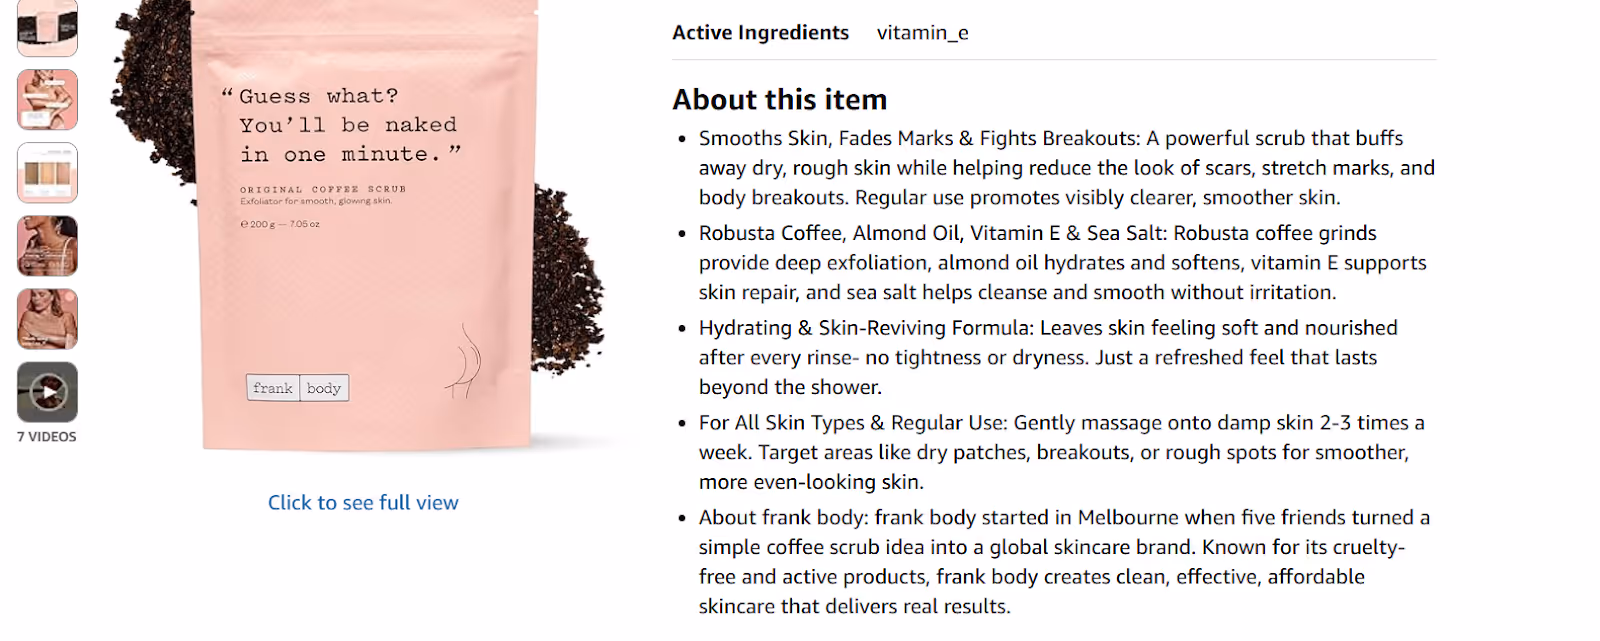Click the Active Ingredients heading
Image resolution: width=1600 pixels, height=641 pixels.
point(761,32)
